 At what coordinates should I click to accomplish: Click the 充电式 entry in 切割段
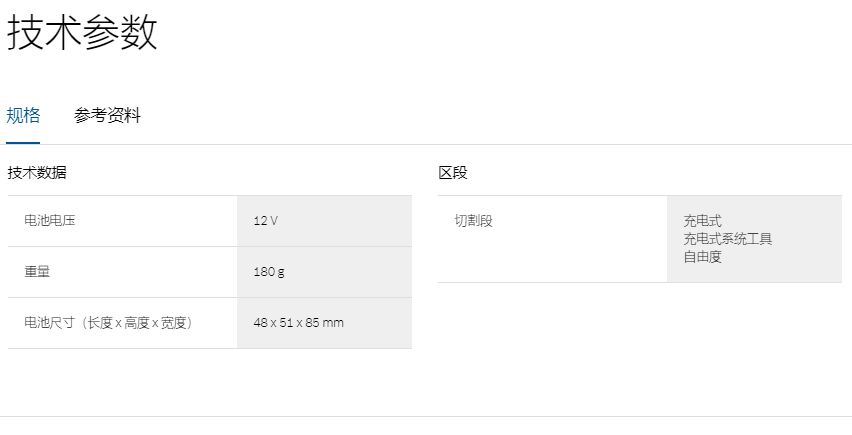click(702, 221)
